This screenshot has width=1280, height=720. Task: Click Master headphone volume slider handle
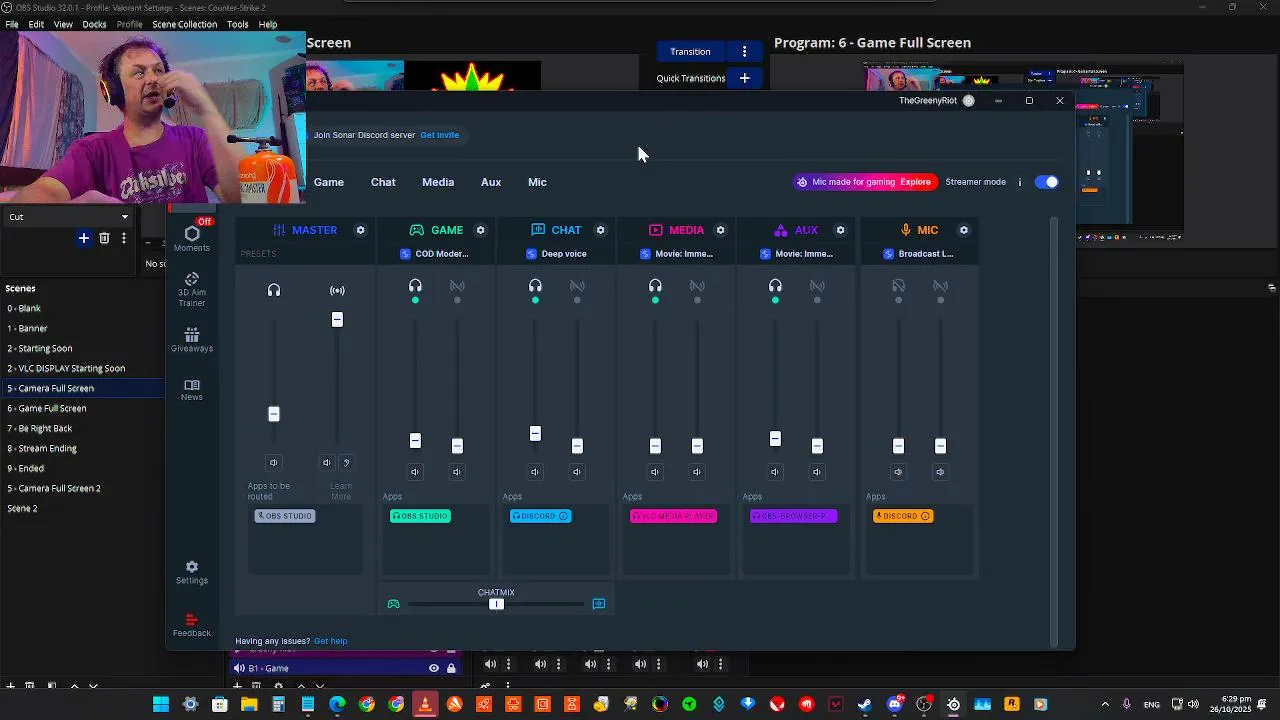point(274,414)
